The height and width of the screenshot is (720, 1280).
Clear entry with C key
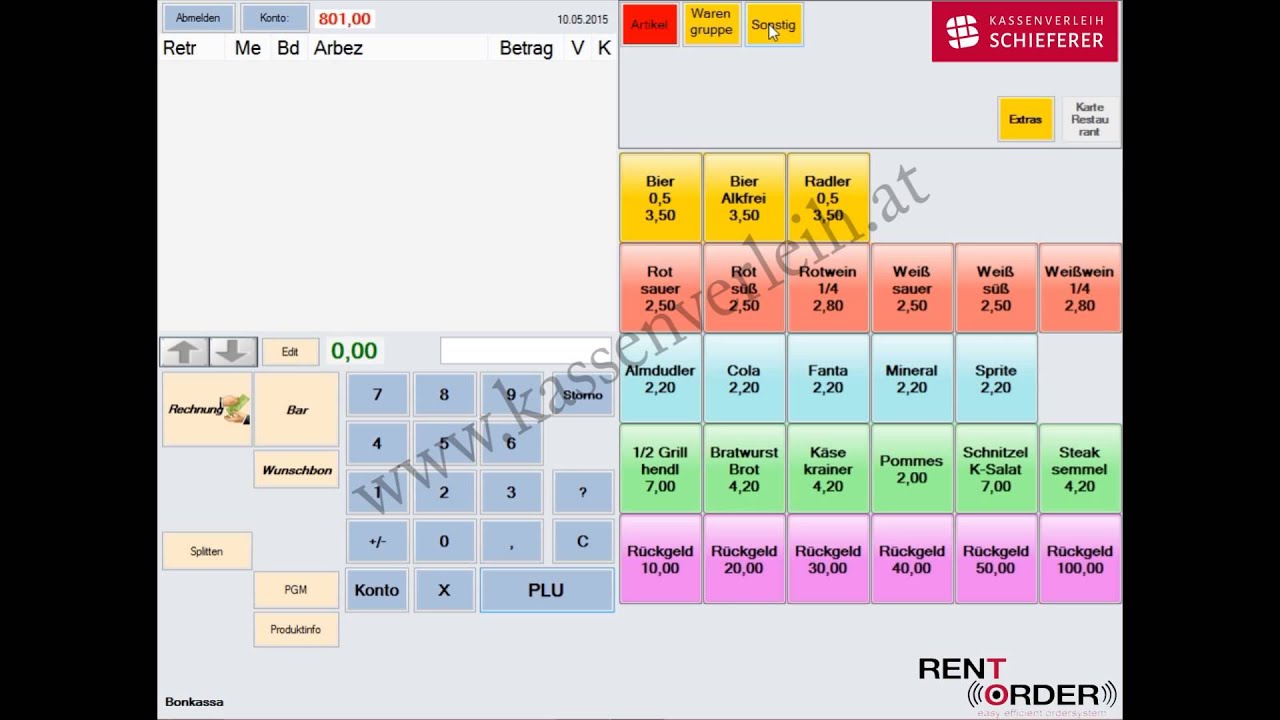583,541
